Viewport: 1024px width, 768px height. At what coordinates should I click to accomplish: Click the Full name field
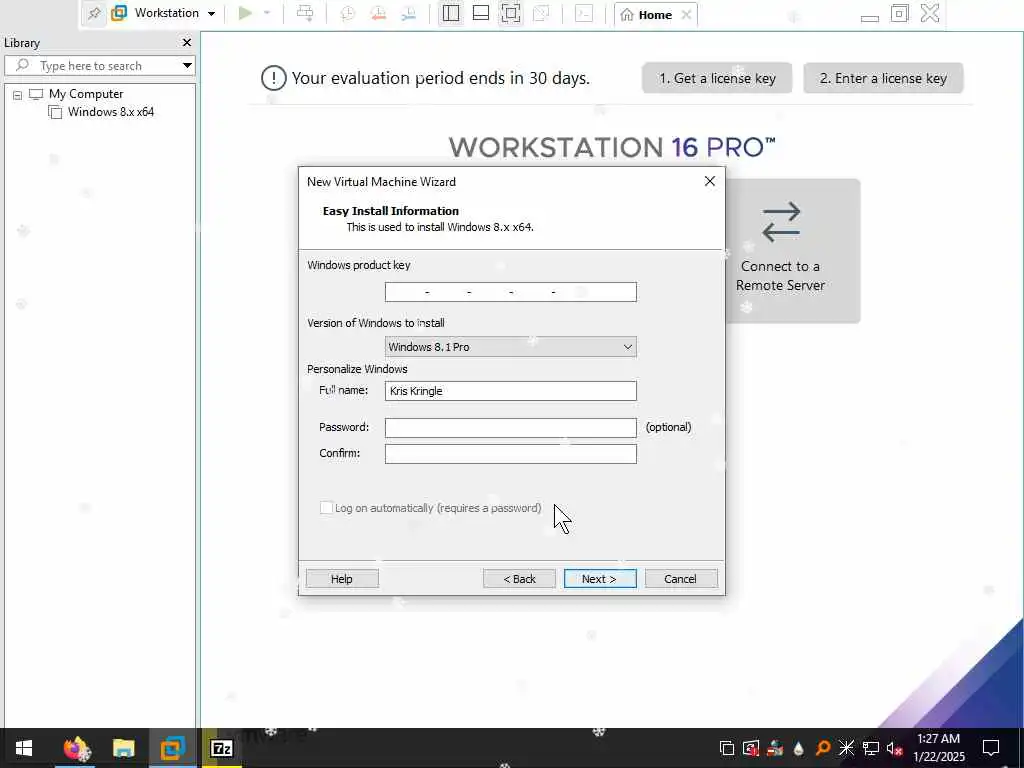tap(511, 391)
